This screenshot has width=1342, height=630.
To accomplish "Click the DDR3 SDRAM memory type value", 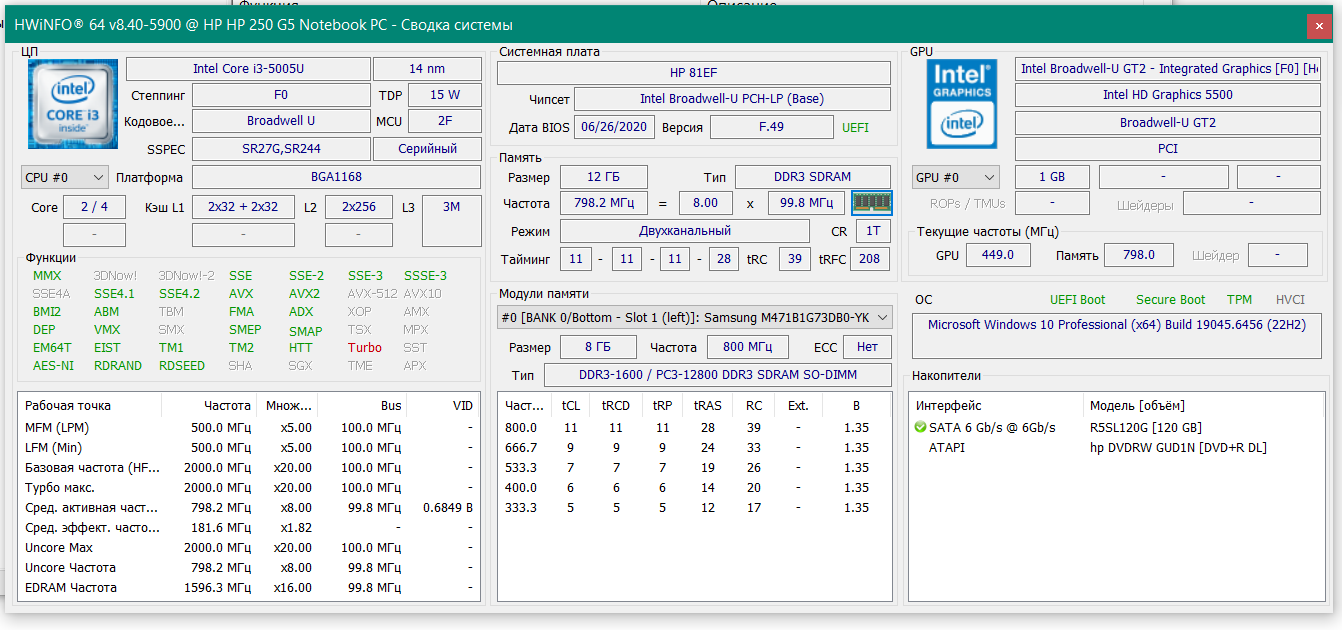I will 812,177.
